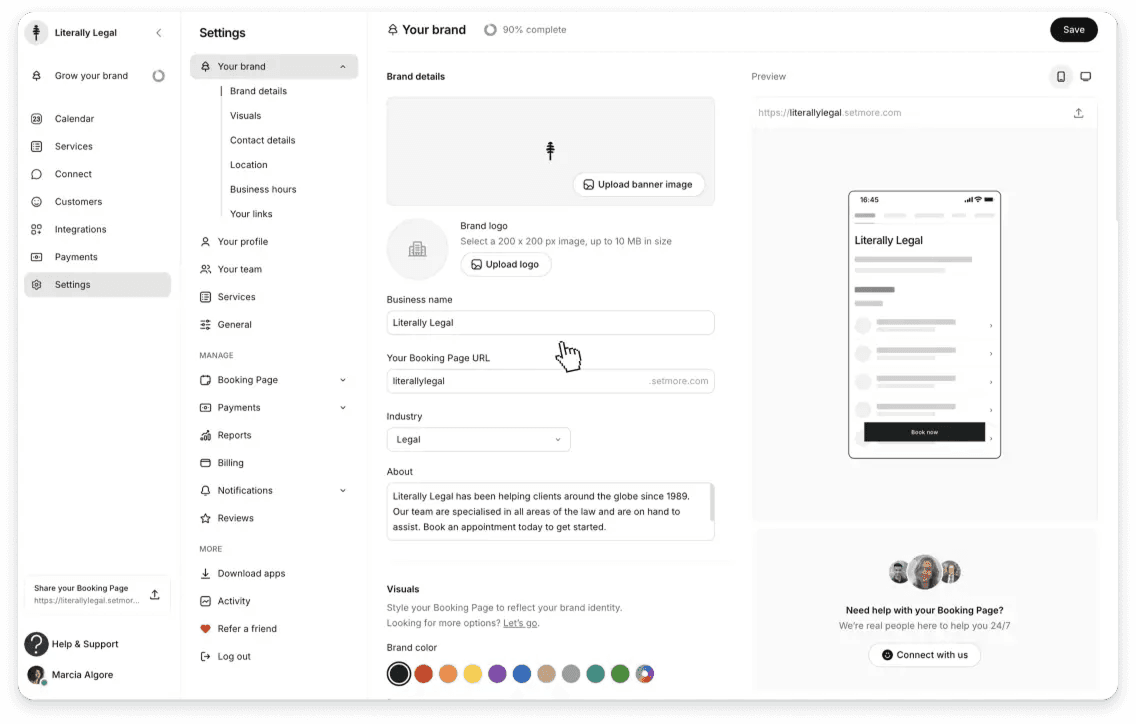This screenshot has width=1136, height=724.
Task: Click the Download apps arrow icon
Action: coord(205,573)
